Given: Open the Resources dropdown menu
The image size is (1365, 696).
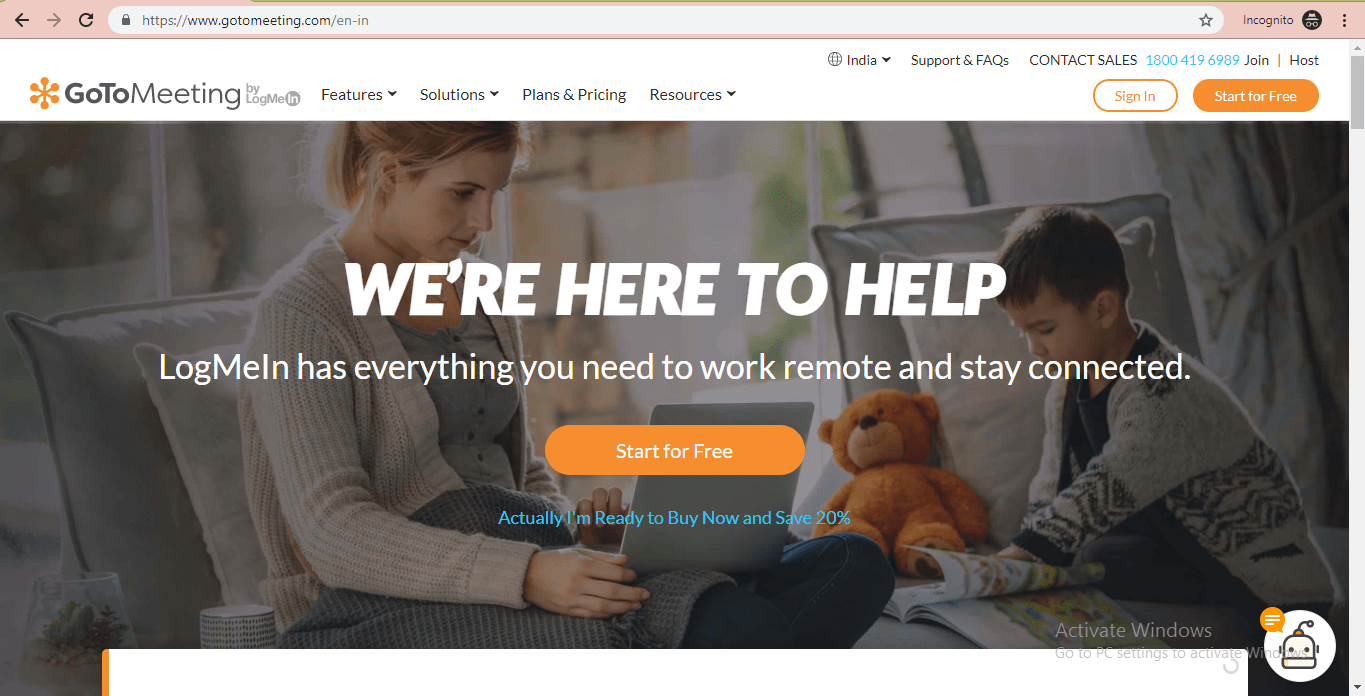Looking at the screenshot, I should click(x=692, y=94).
